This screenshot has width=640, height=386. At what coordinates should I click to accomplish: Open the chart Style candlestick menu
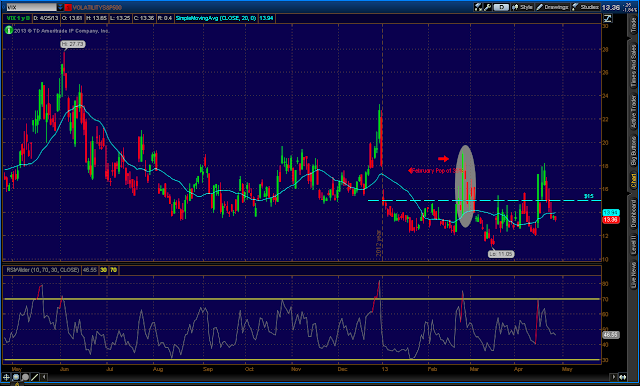(x=522, y=7)
